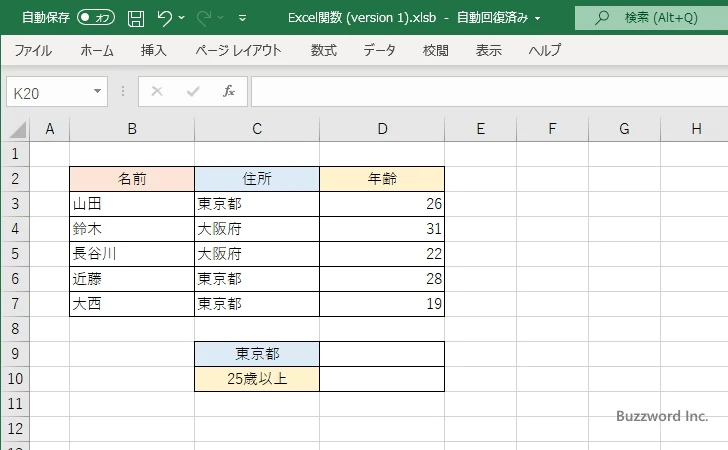Image resolution: width=728 pixels, height=450 pixels.
Task: Click the formula bar Cancel X icon
Action: point(157,91)
